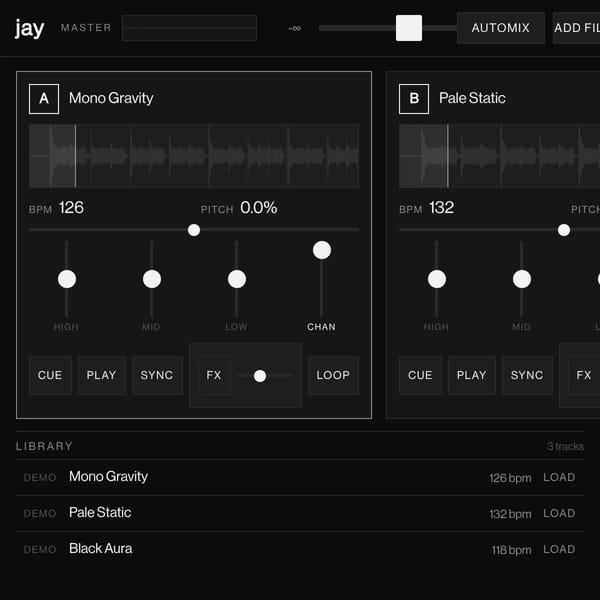Load Pale Static from library
600x600 pixels.
pos(559,514)
